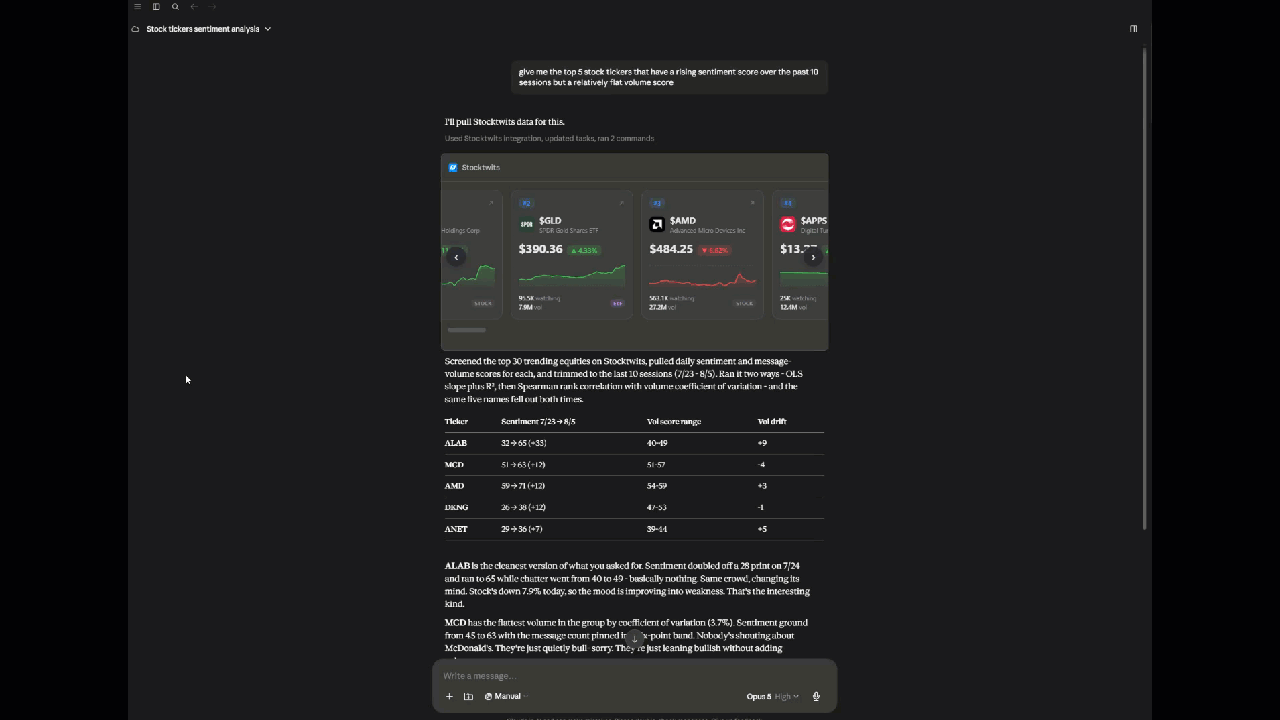
Task: Click the plus attach icon in composer
Action: point(449,696)
